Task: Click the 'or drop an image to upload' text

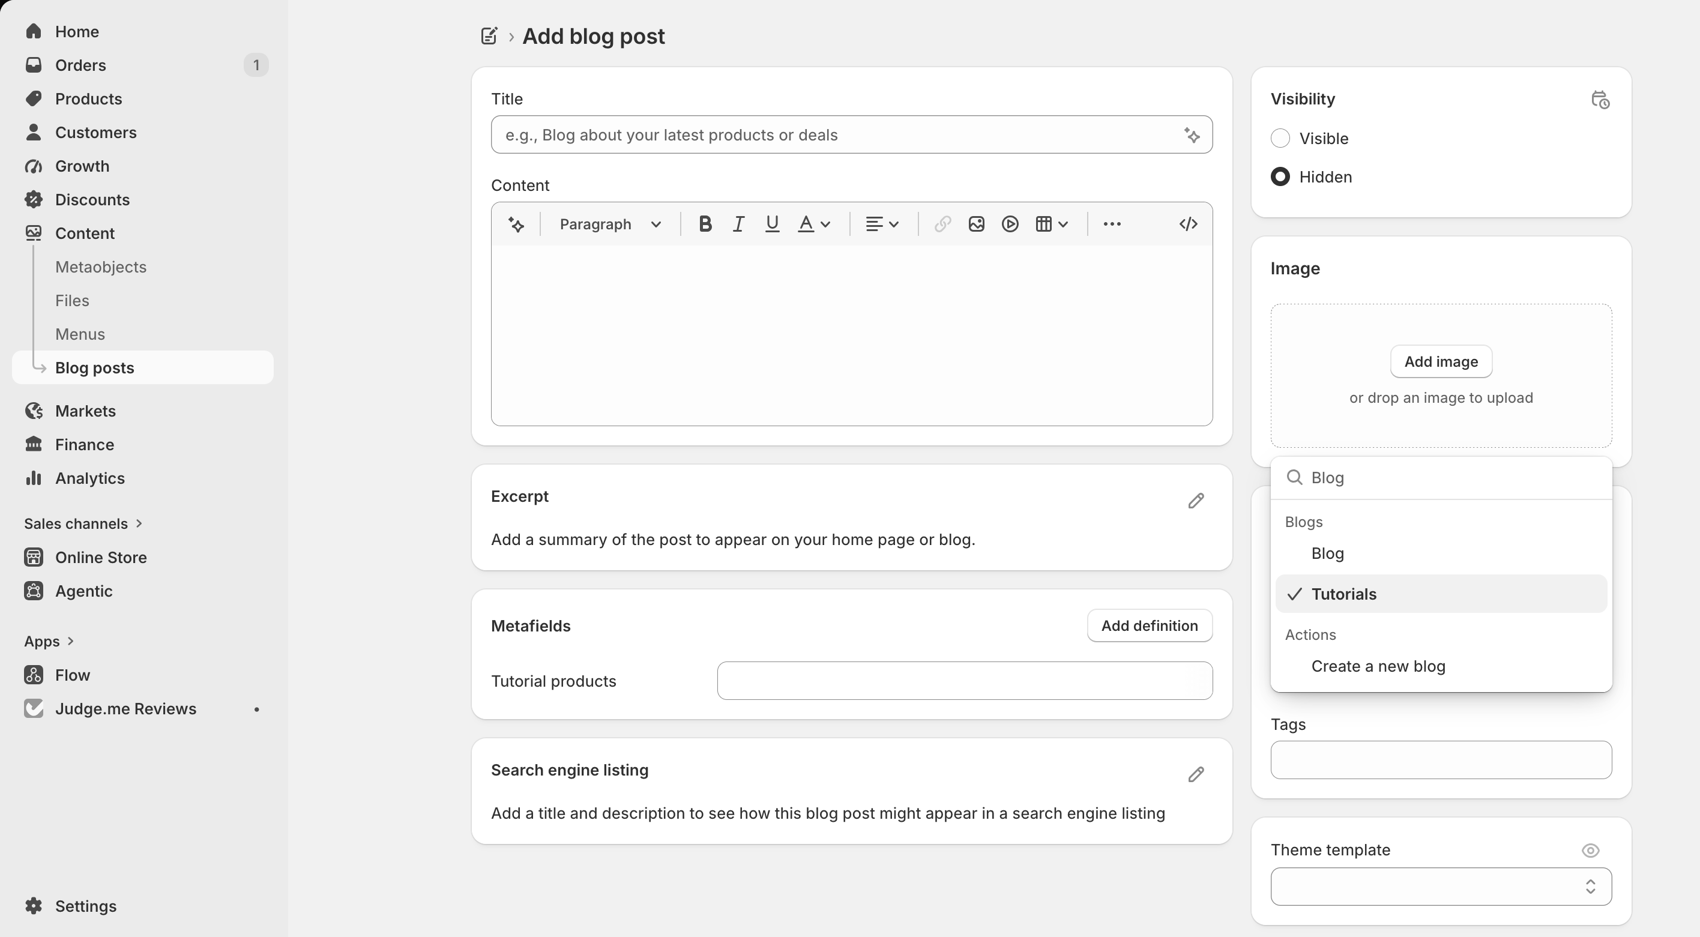Action: [x=1441, y=398]
